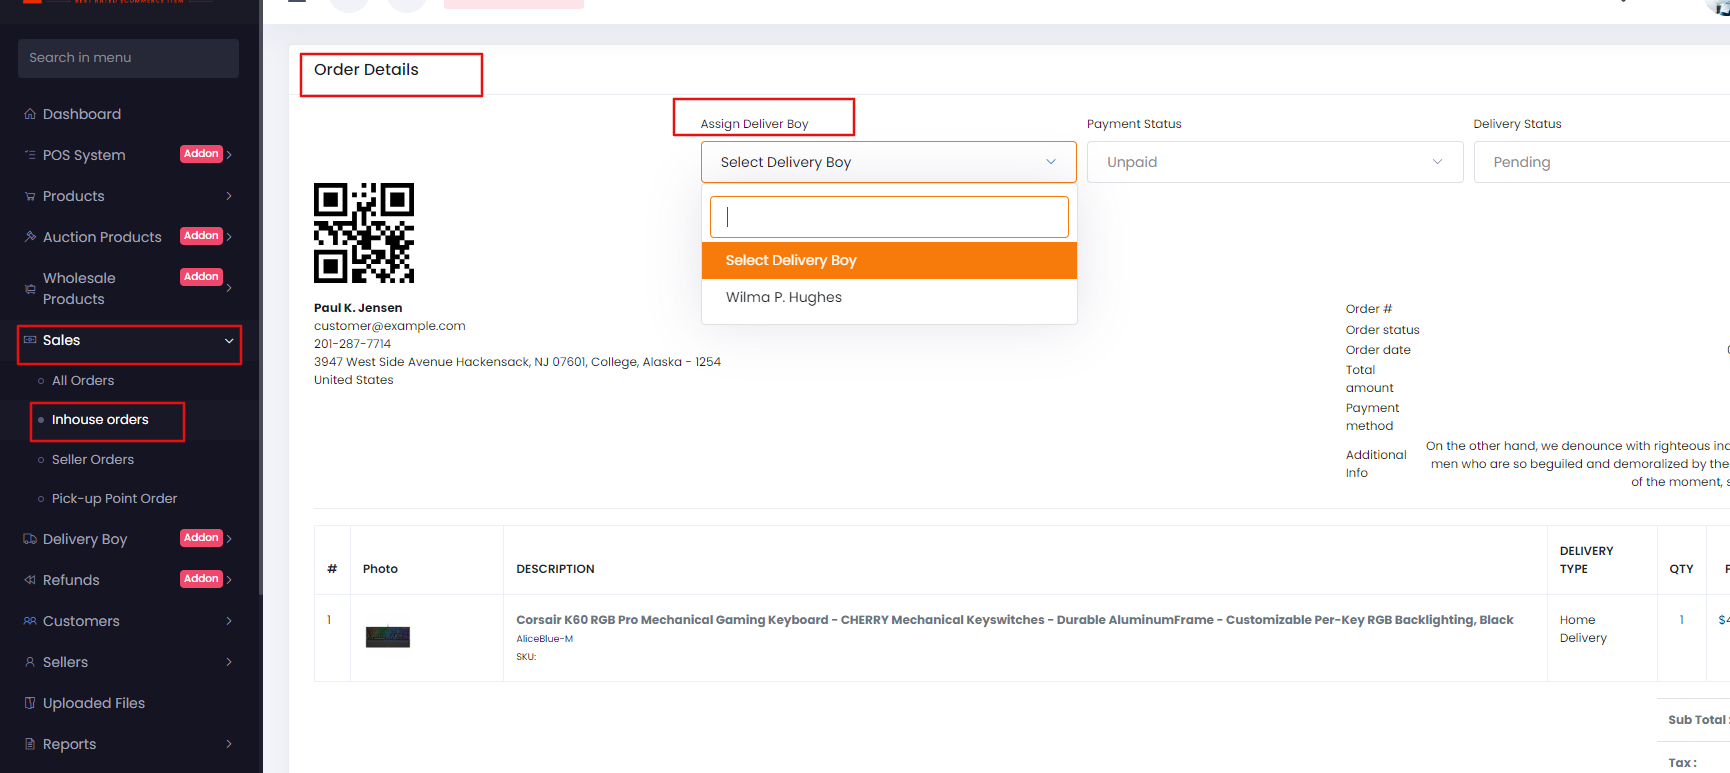Click the Sellers person icon
Screen dimensions: 1730x773
click(x=30, y=662)
